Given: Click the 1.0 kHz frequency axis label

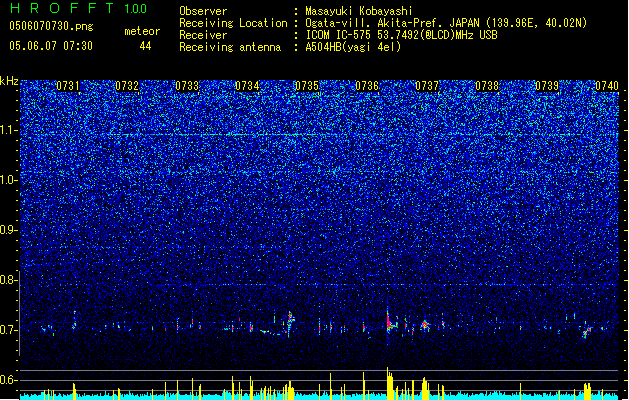Looking at the screenshot, I should click(x=8, y=180).
